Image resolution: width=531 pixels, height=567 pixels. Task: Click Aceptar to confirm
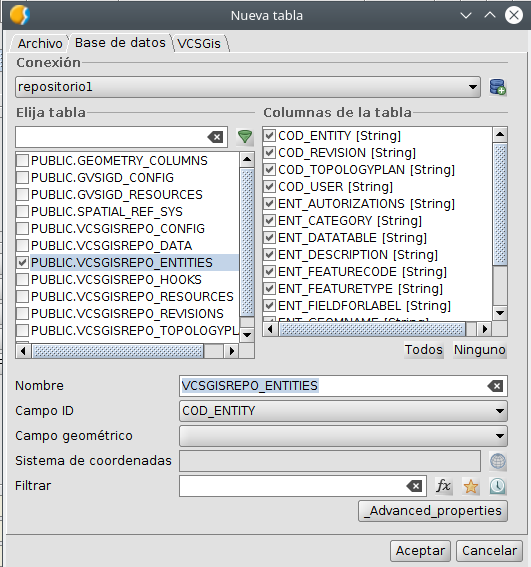[x=420, y=551]
